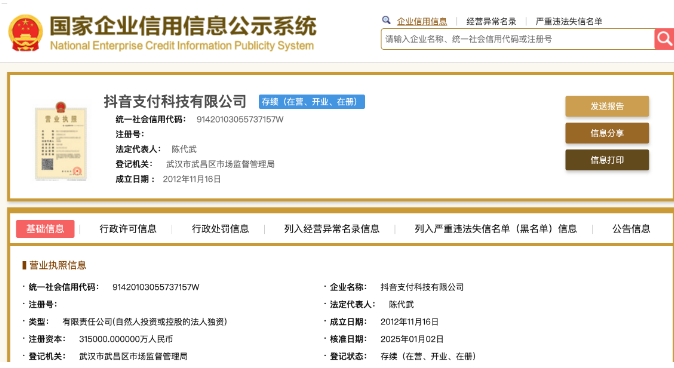Click the red search magnifier button
Image resolution: width=674 pixels, height=368 pixels.
click(664, 39)
